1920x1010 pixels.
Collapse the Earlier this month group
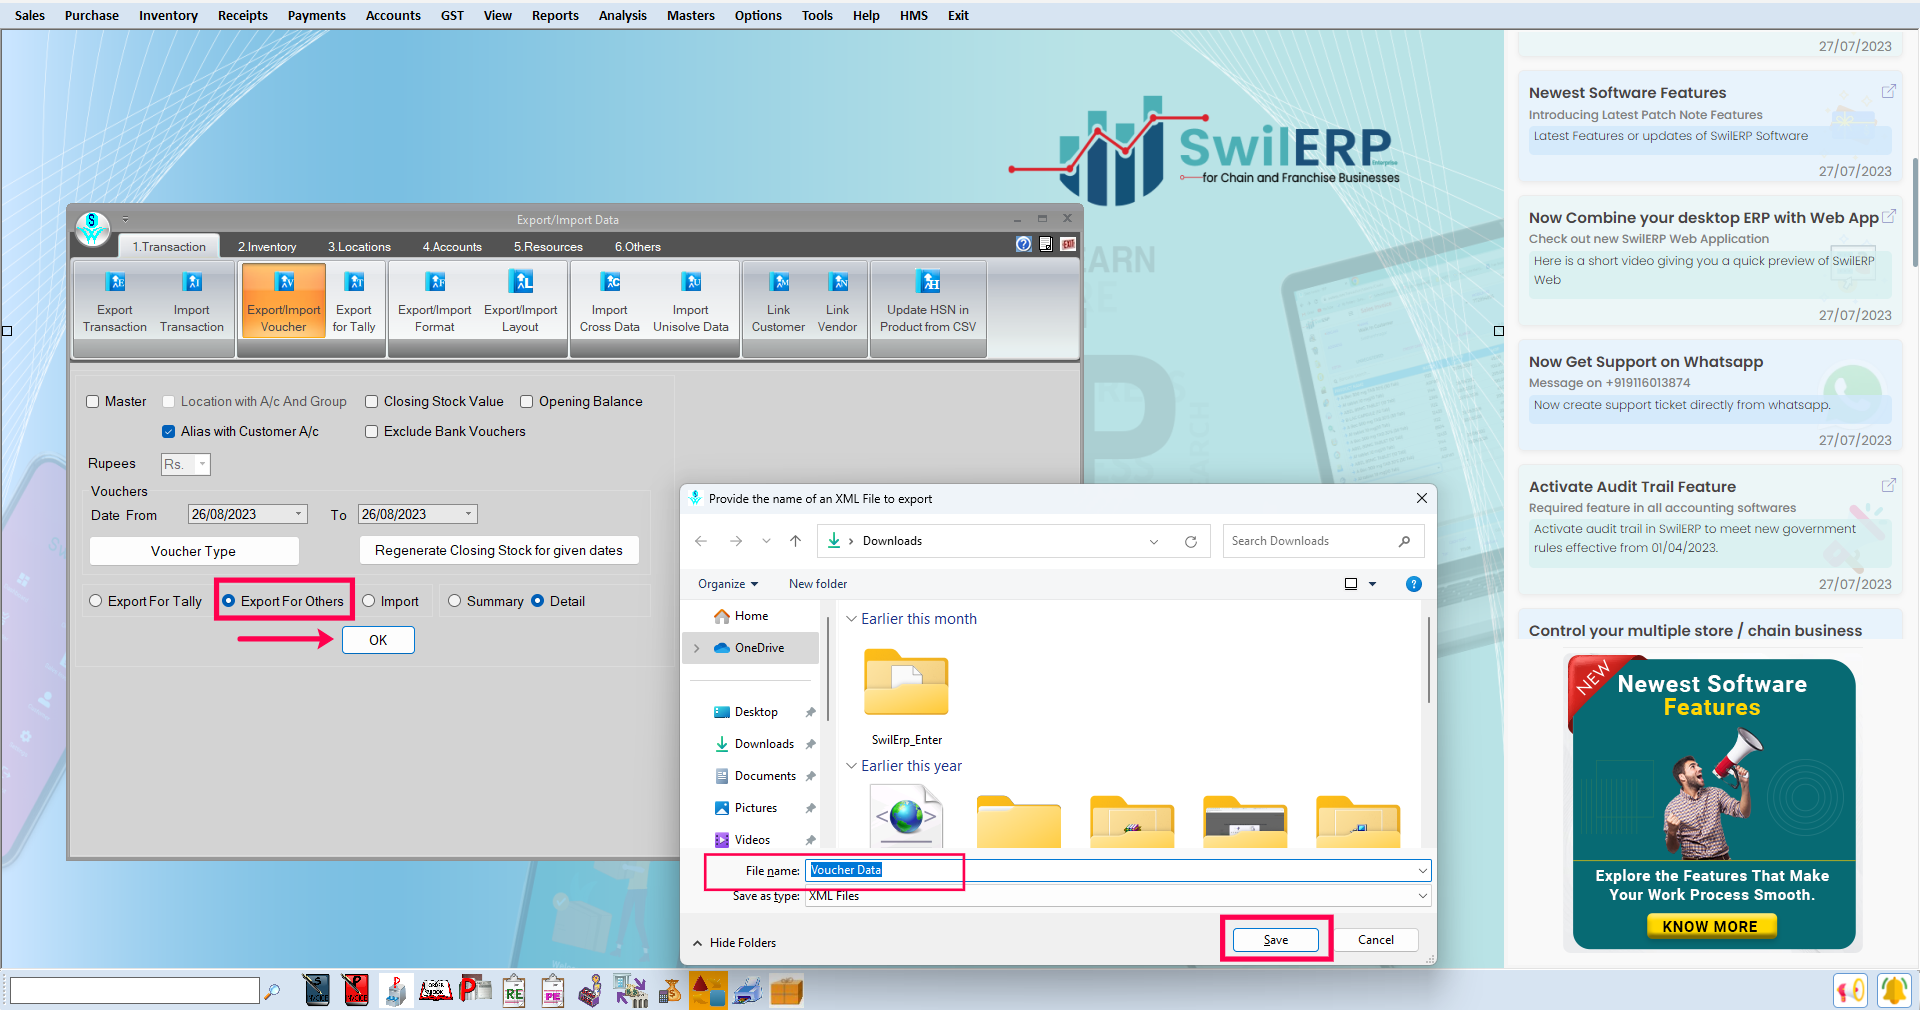coord(851,619)
